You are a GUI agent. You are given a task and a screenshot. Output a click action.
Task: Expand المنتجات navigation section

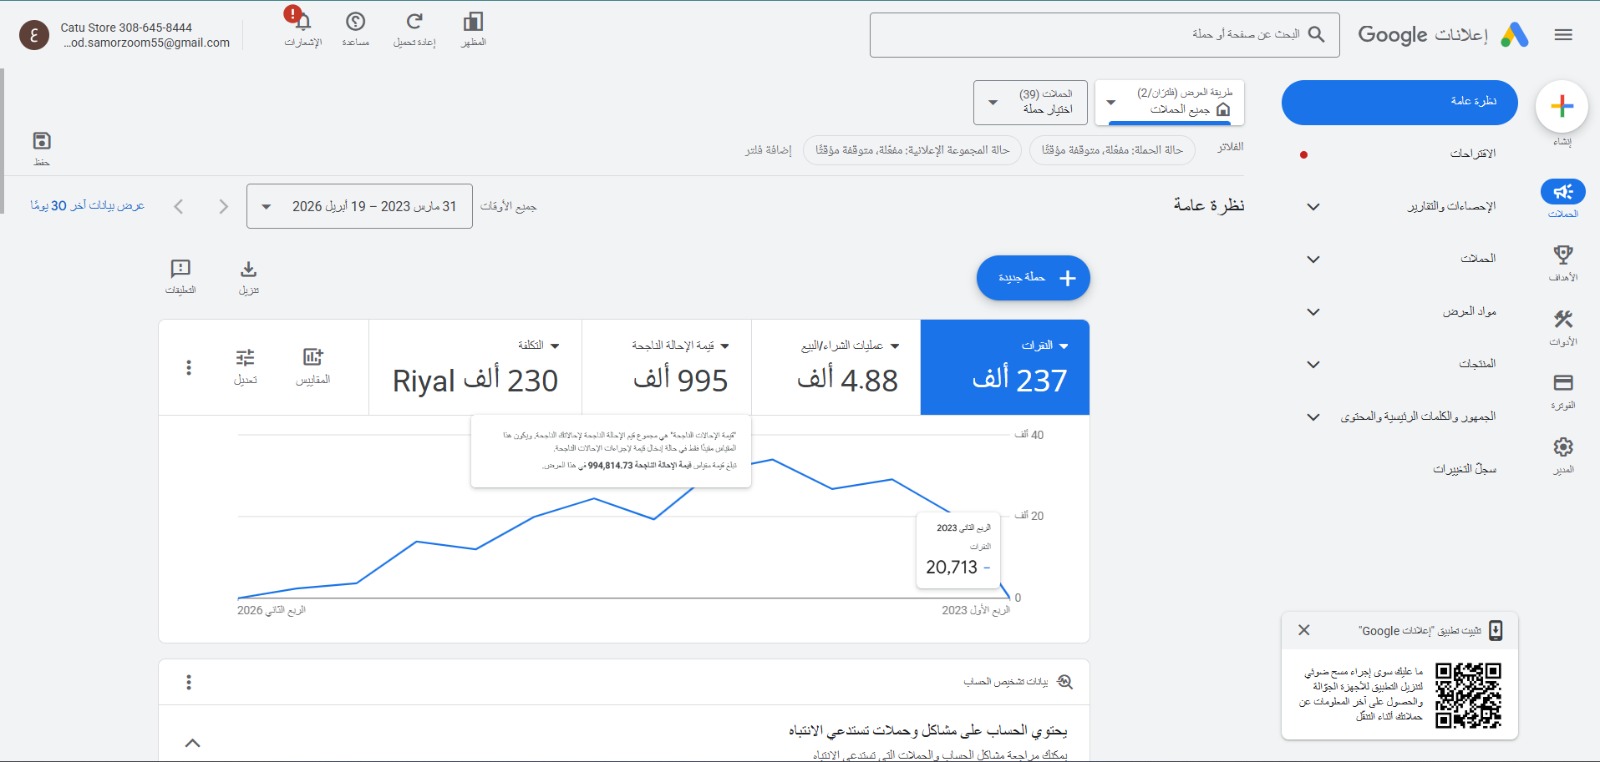pos(1314,364)
